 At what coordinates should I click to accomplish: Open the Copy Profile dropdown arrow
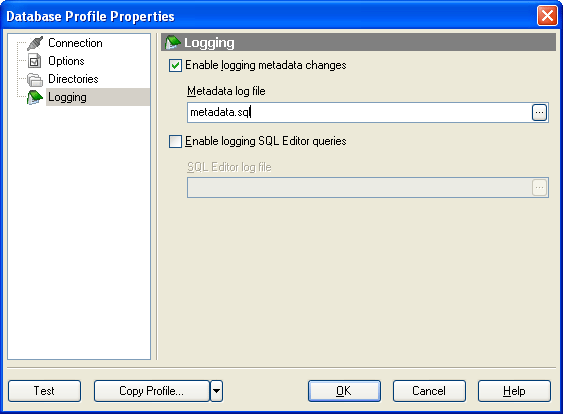tap(217, 391)
